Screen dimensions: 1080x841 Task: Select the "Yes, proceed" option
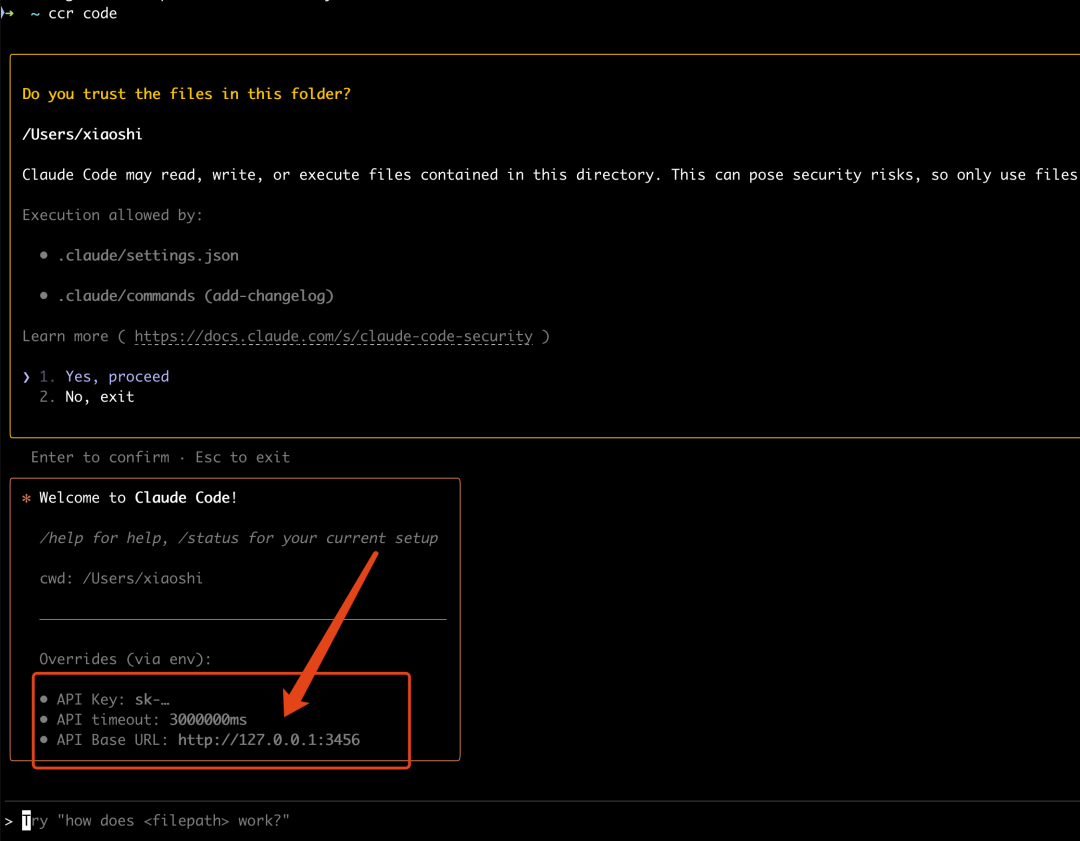pyautogui.click(x=117, y=377)
